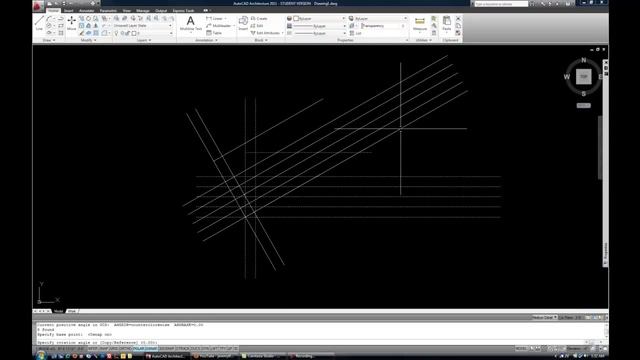Open the ByLayer color dropdown

point(319,18)
